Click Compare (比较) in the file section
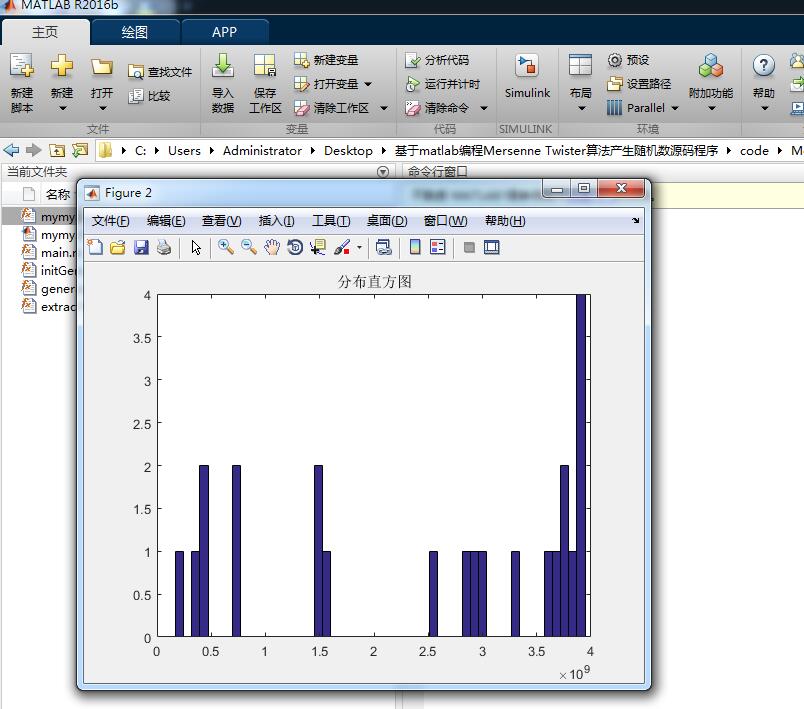This screenshot has width=804, height=709. [x=150, y=96]
